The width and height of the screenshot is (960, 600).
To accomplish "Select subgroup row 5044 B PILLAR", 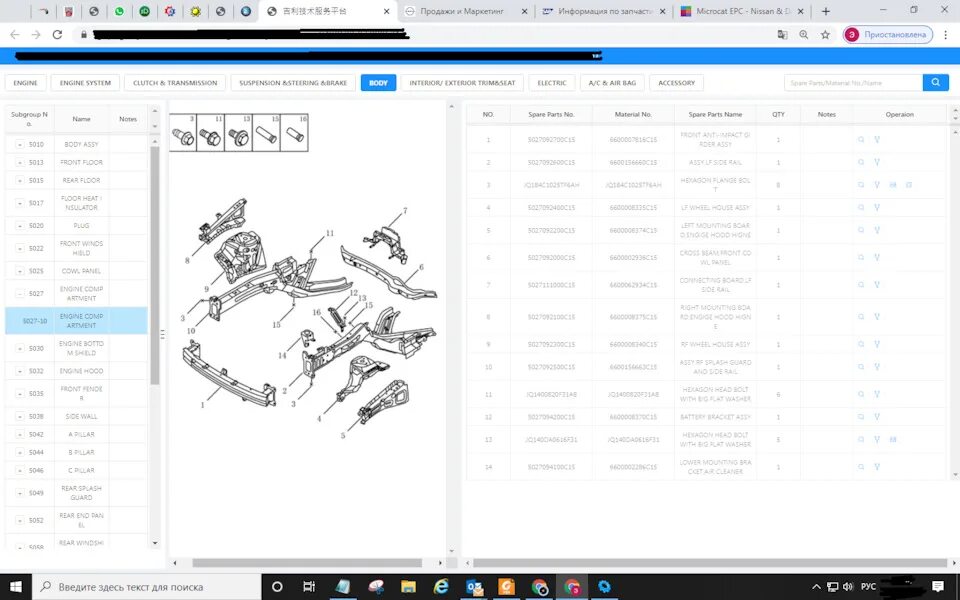I will (76, 452).
